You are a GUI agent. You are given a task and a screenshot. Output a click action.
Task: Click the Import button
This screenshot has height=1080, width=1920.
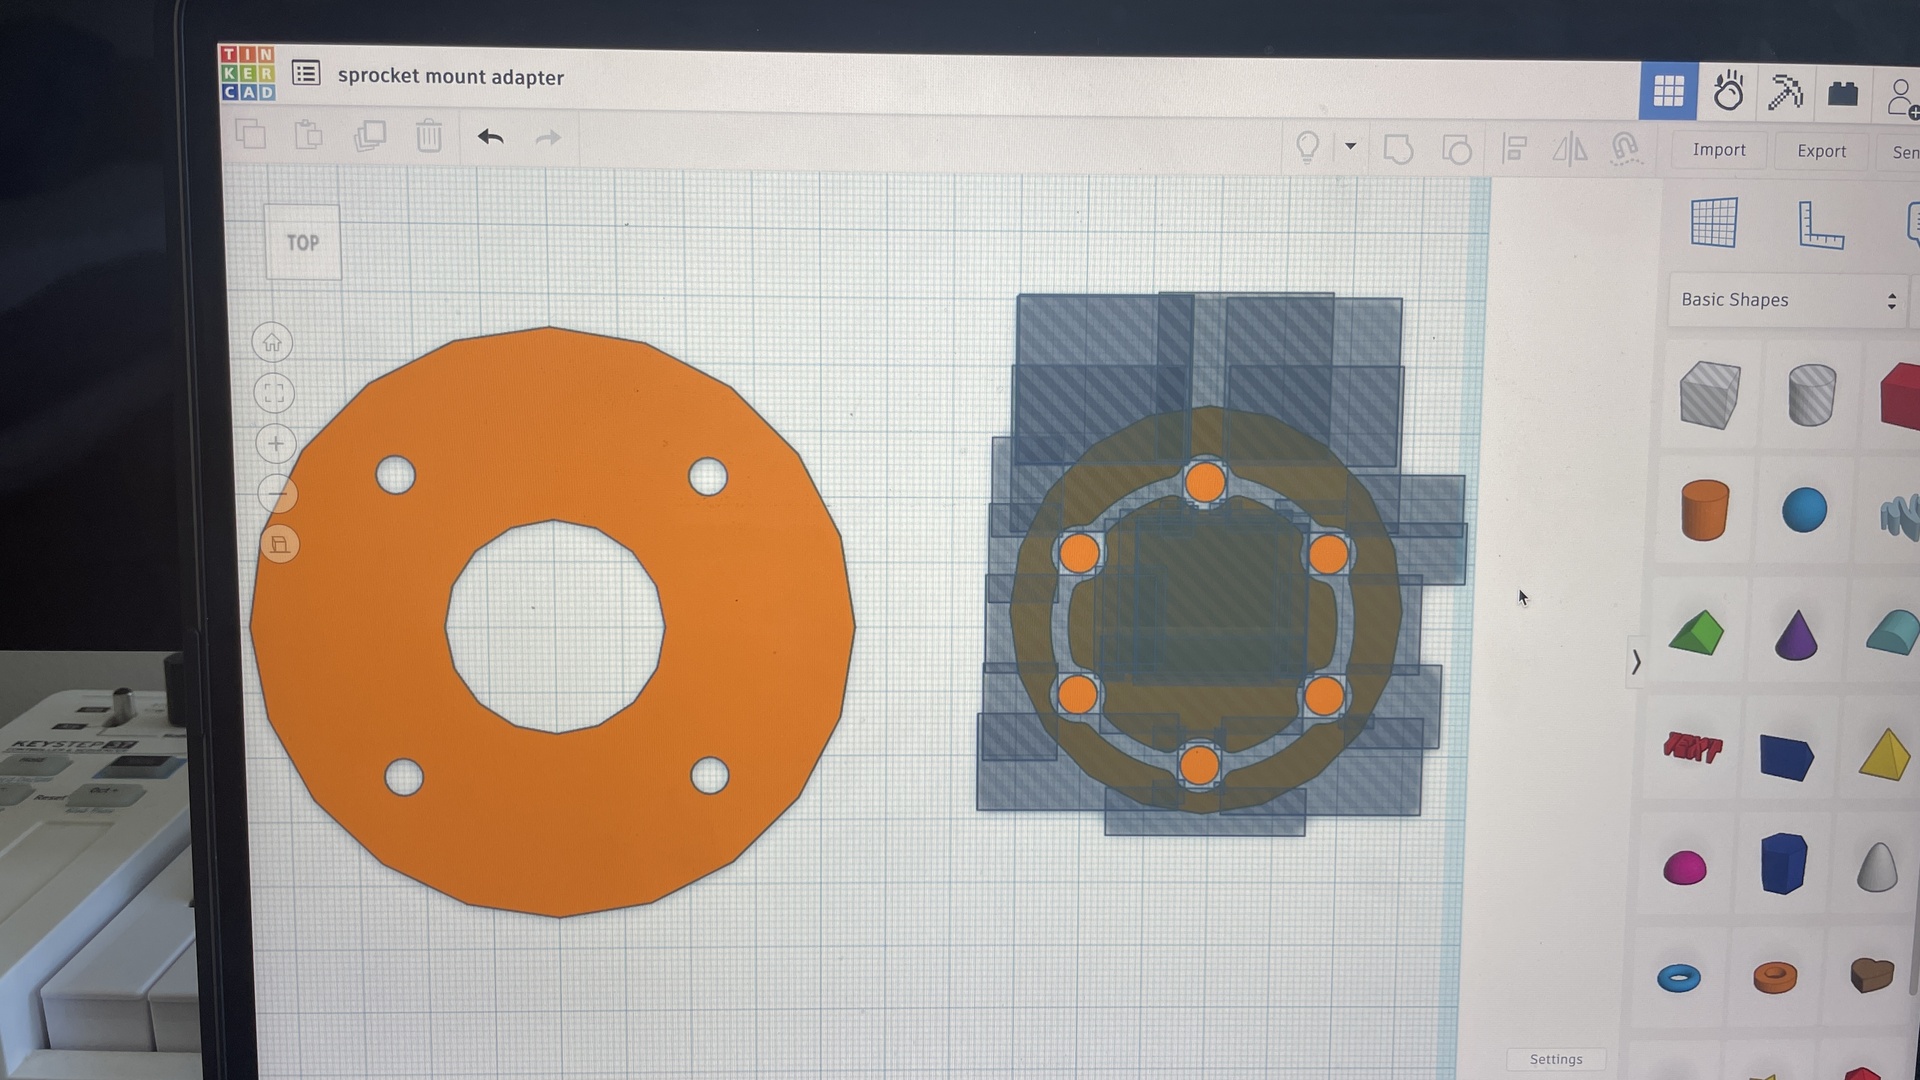tap(1719, 150)
